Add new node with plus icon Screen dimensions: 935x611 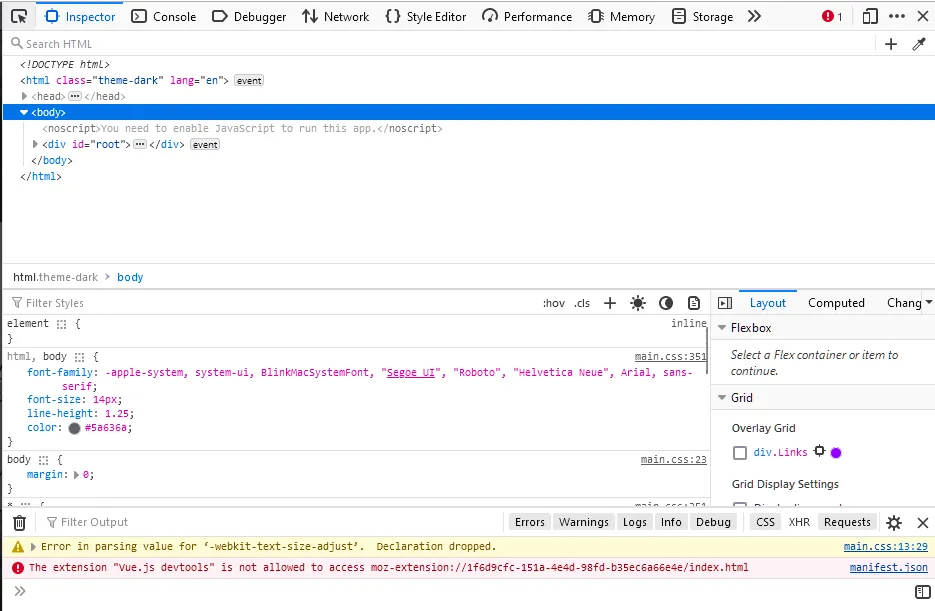pyautogui.click(x=891, y=44)
